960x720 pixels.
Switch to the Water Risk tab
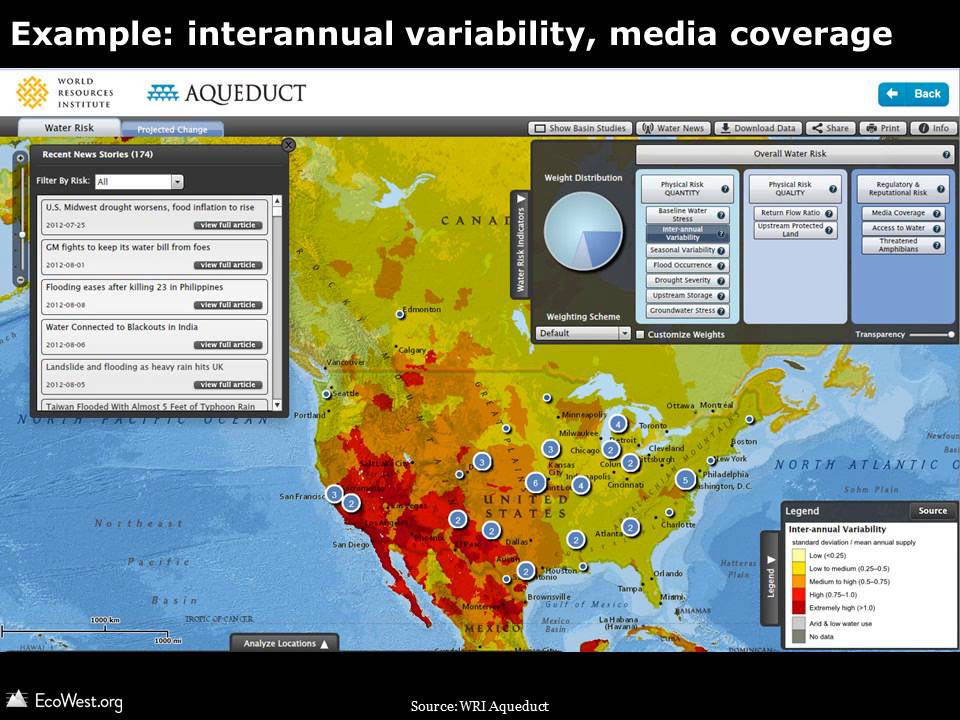point(69,128)
